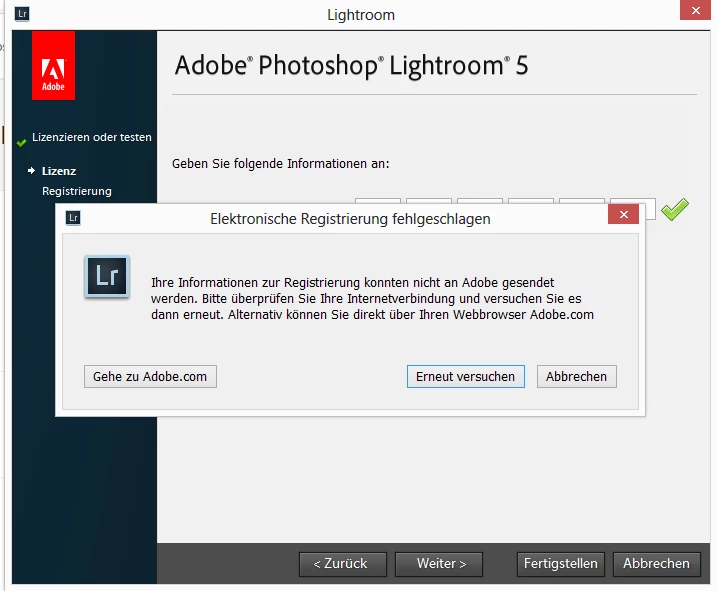The width and height of the screenshot is (717, 591).
Task: Click the Lightroom window title text
Action: pyautogui.click(x=361, y=15)
